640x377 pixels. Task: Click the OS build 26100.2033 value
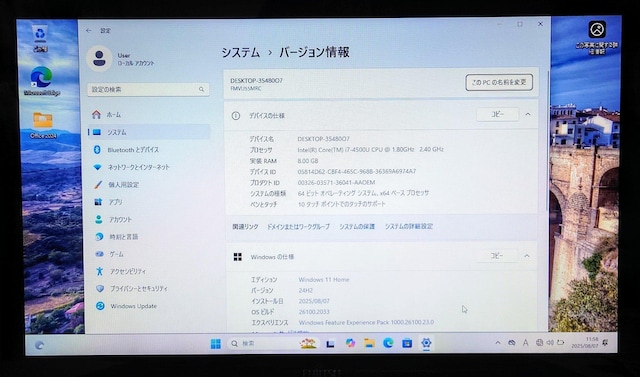pyautogui.click(x=313, y=312)
